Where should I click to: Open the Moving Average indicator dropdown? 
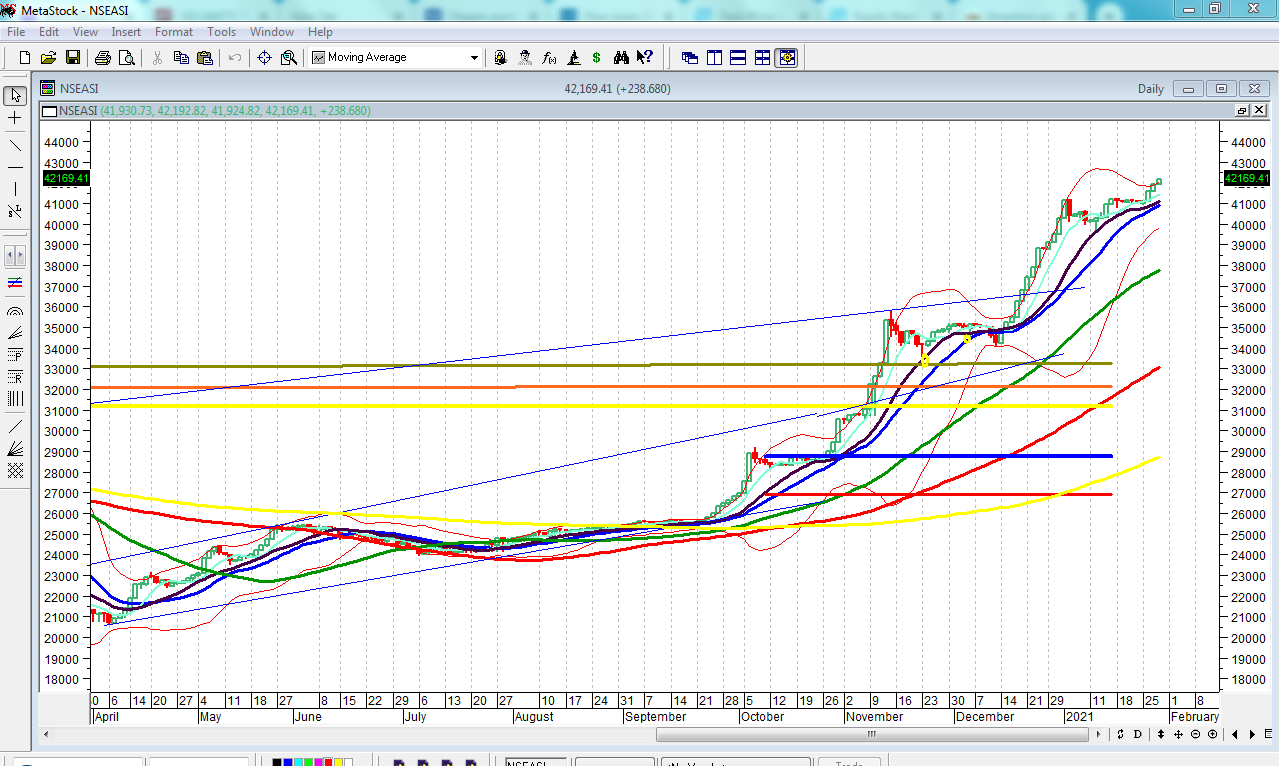pos(474,58)
